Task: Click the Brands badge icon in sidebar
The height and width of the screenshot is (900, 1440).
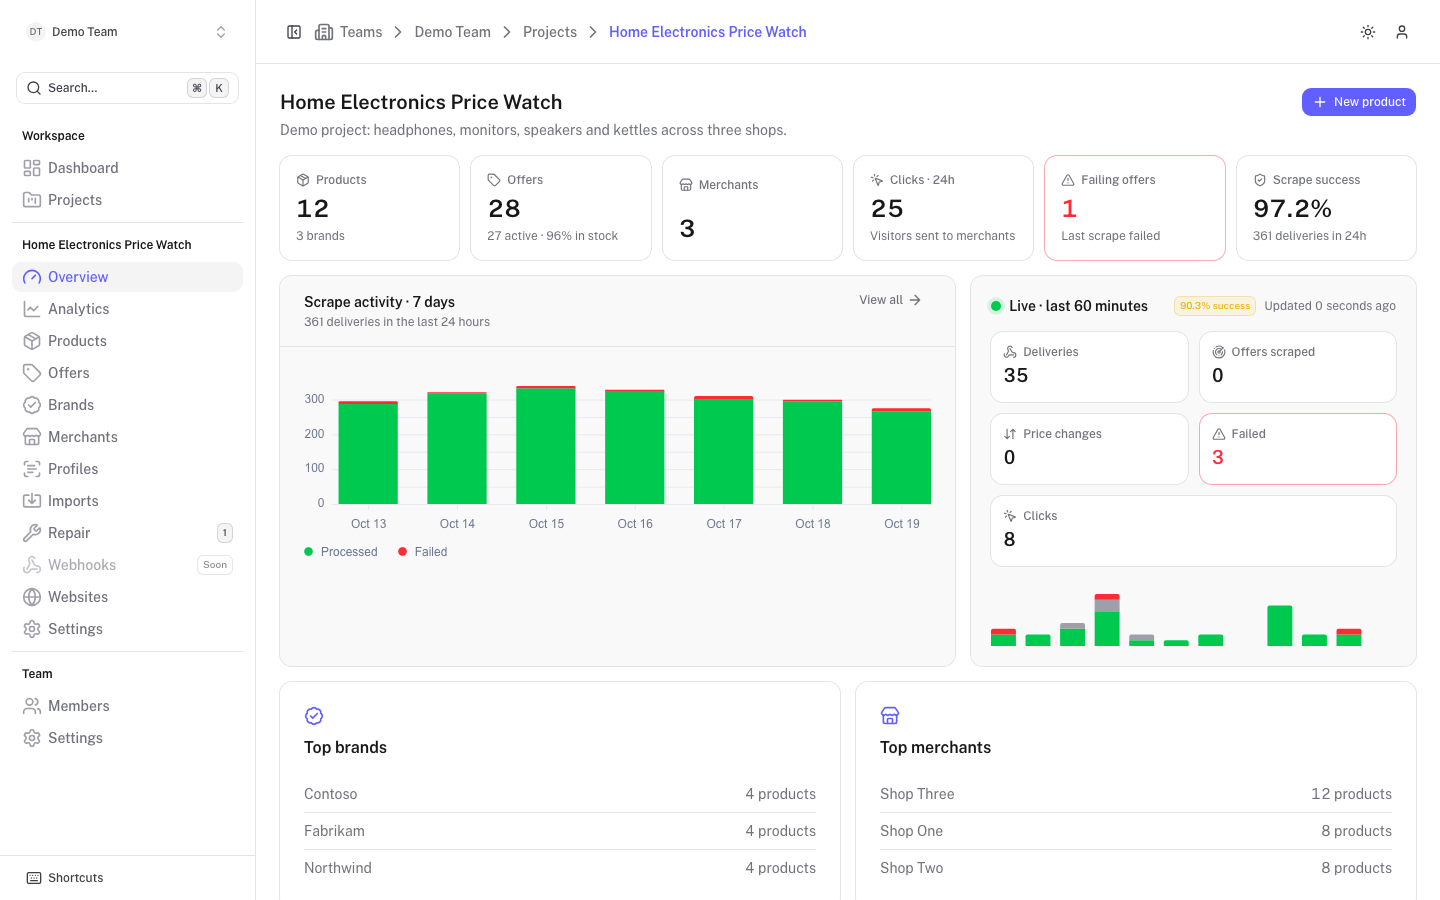Action: pos(32,405)
